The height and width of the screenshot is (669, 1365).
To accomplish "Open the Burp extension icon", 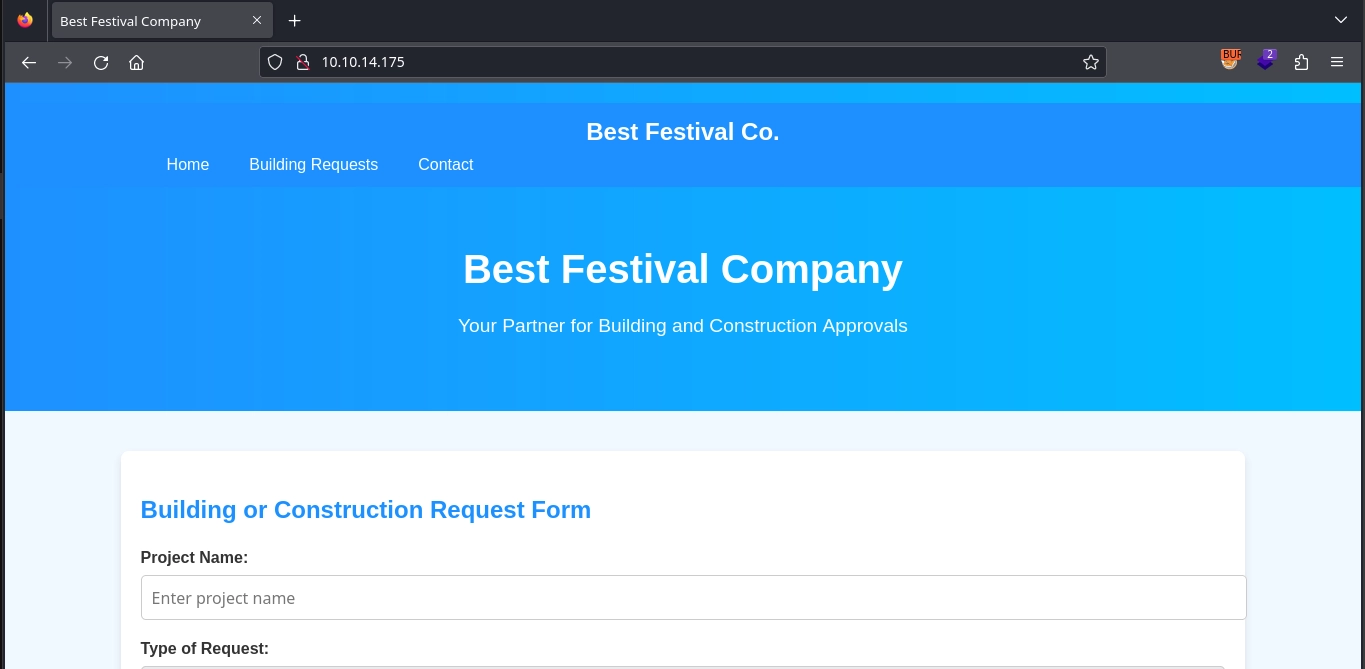I will coord(1230,60).
